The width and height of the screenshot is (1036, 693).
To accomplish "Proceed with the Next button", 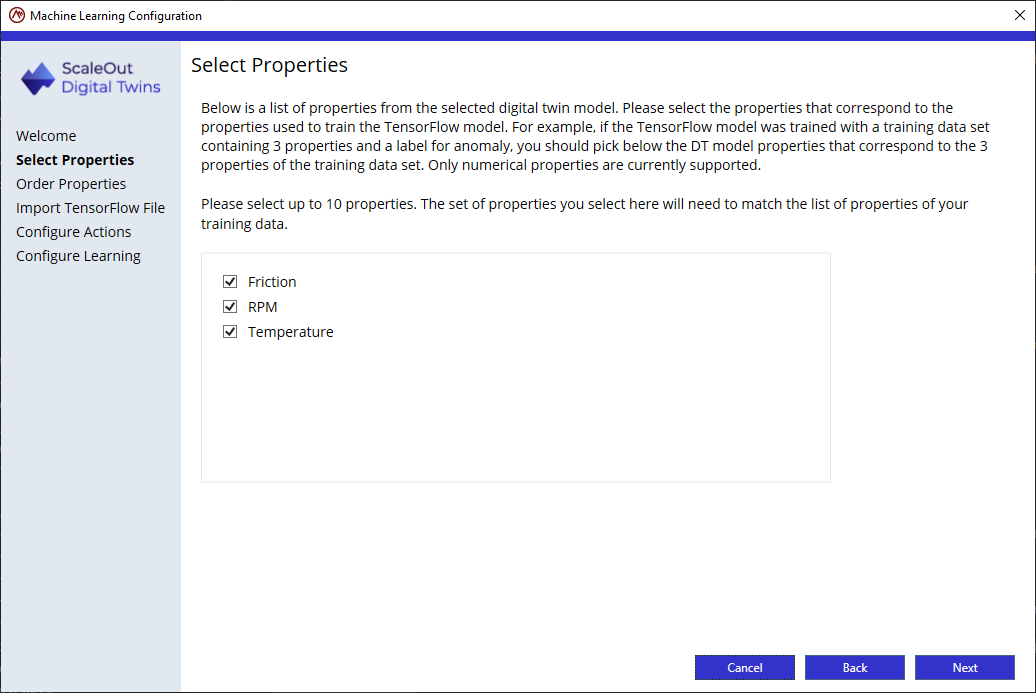I will point(965,667).
